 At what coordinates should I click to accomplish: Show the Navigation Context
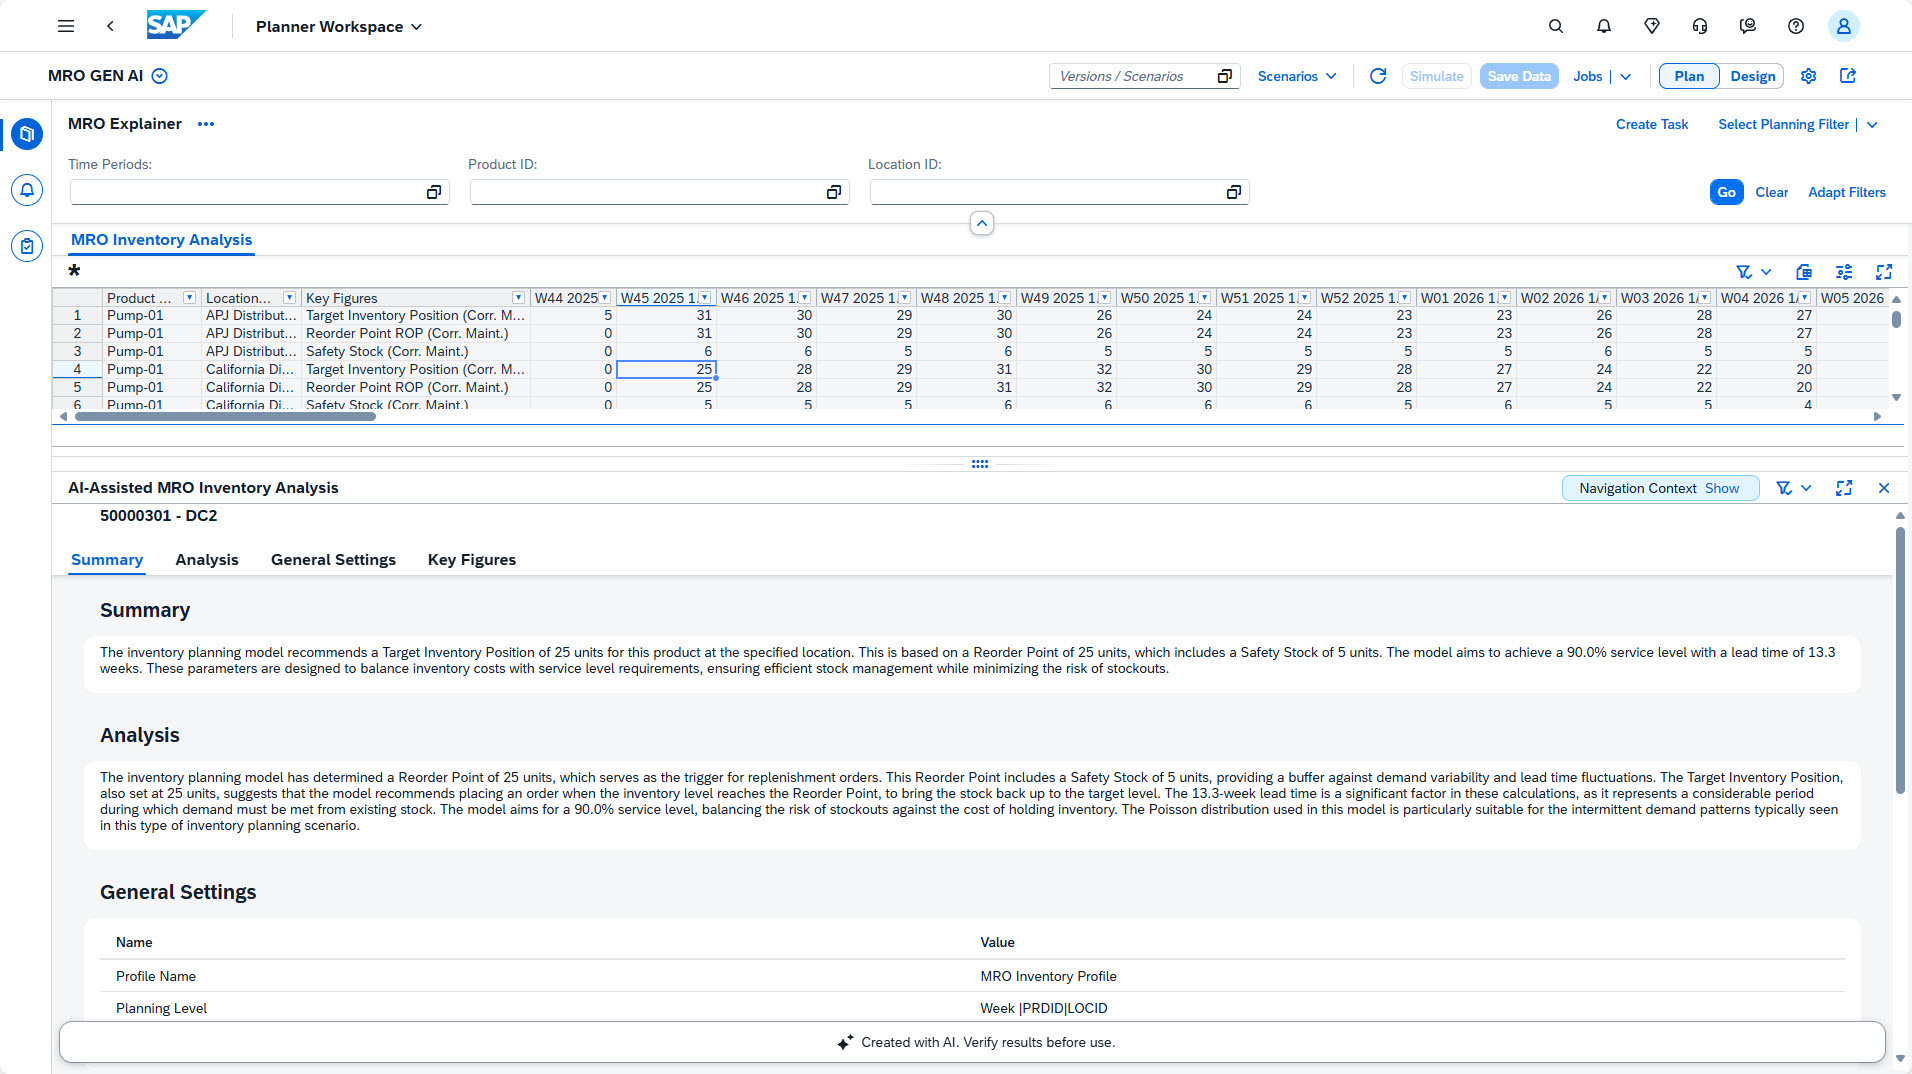click(x=1722, y=488)
